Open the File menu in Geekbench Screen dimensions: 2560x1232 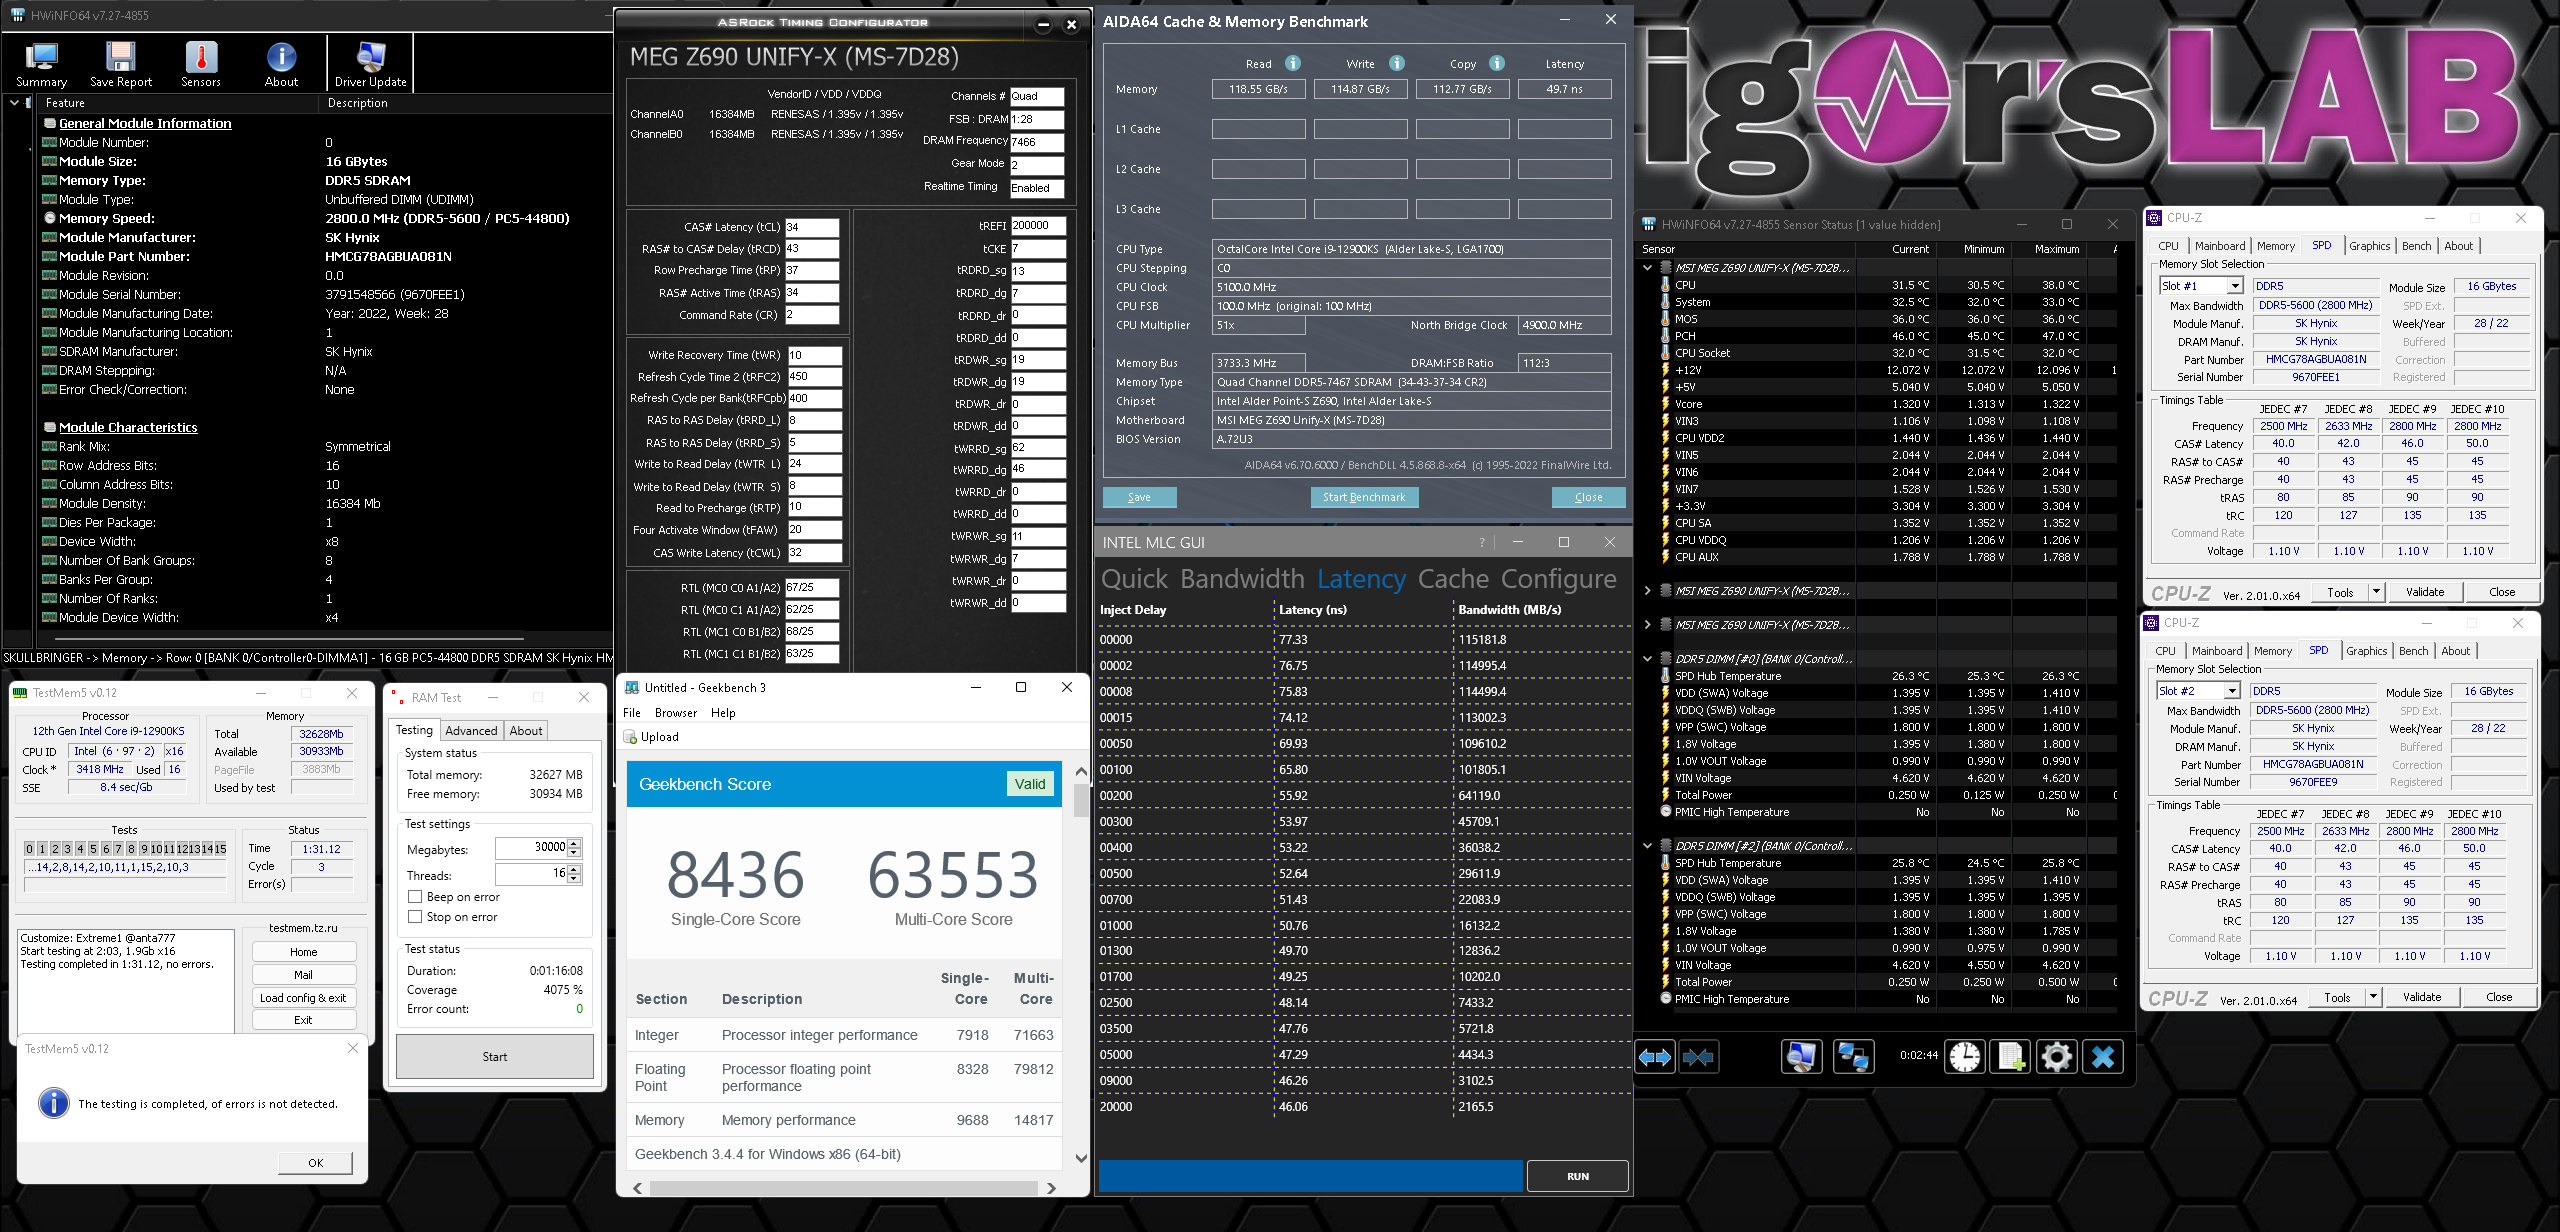click(632, 713)
